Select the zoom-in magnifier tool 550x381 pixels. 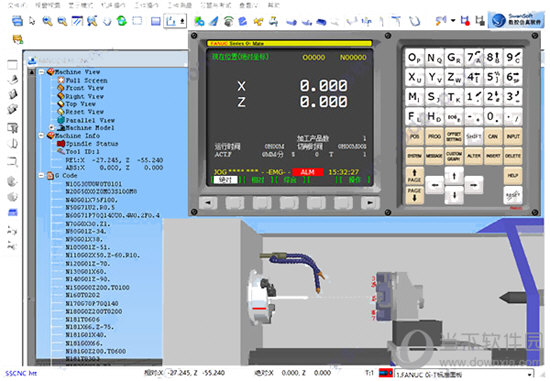[x=47, y=21]
